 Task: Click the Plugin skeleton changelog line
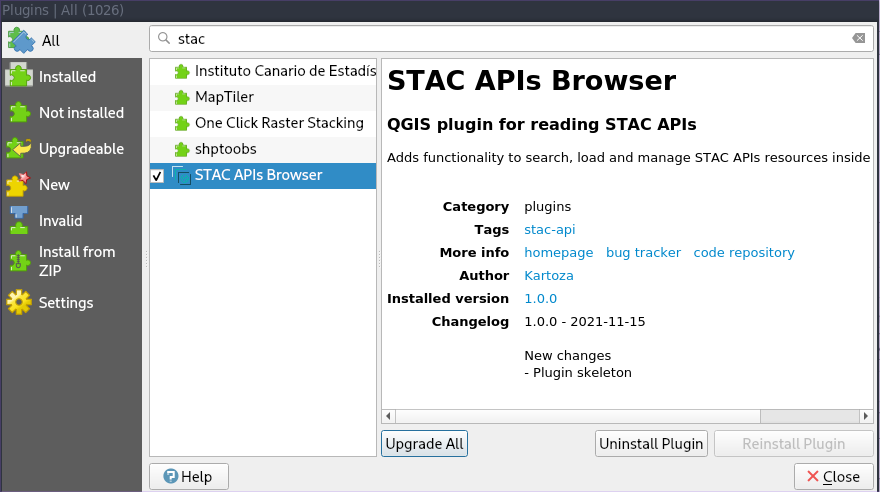[578, 373]
